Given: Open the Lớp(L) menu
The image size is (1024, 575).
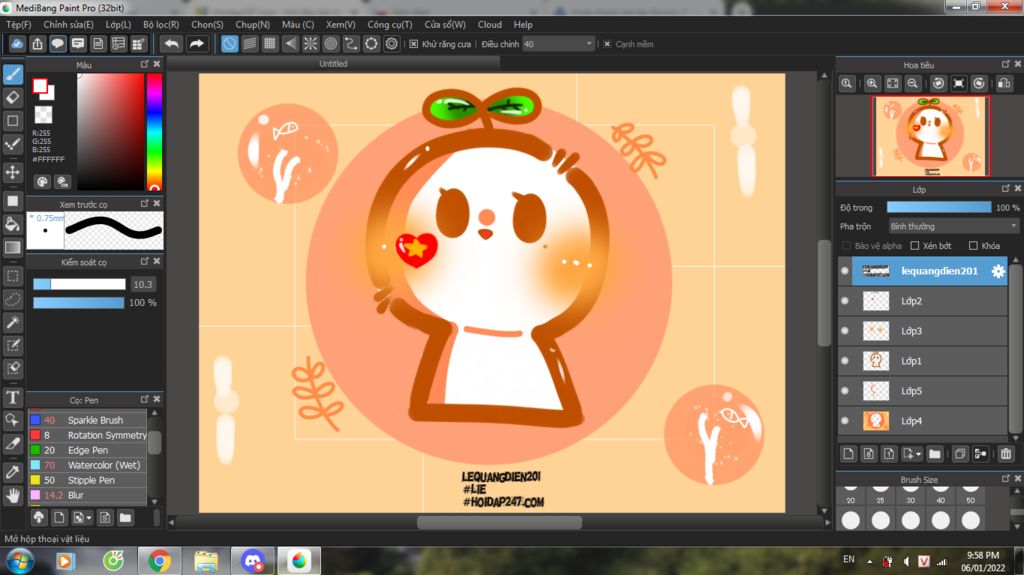Looking at the screenshot, I should (118, 24).
